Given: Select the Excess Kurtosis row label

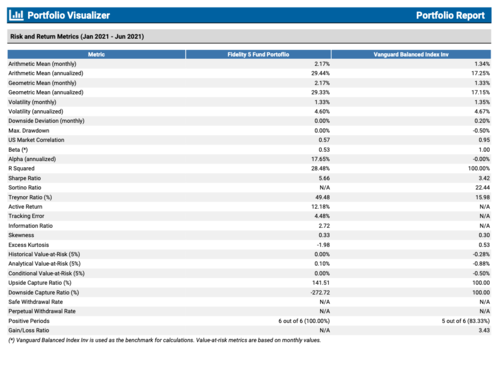Looking at the screenshot, I should point(28,245).
